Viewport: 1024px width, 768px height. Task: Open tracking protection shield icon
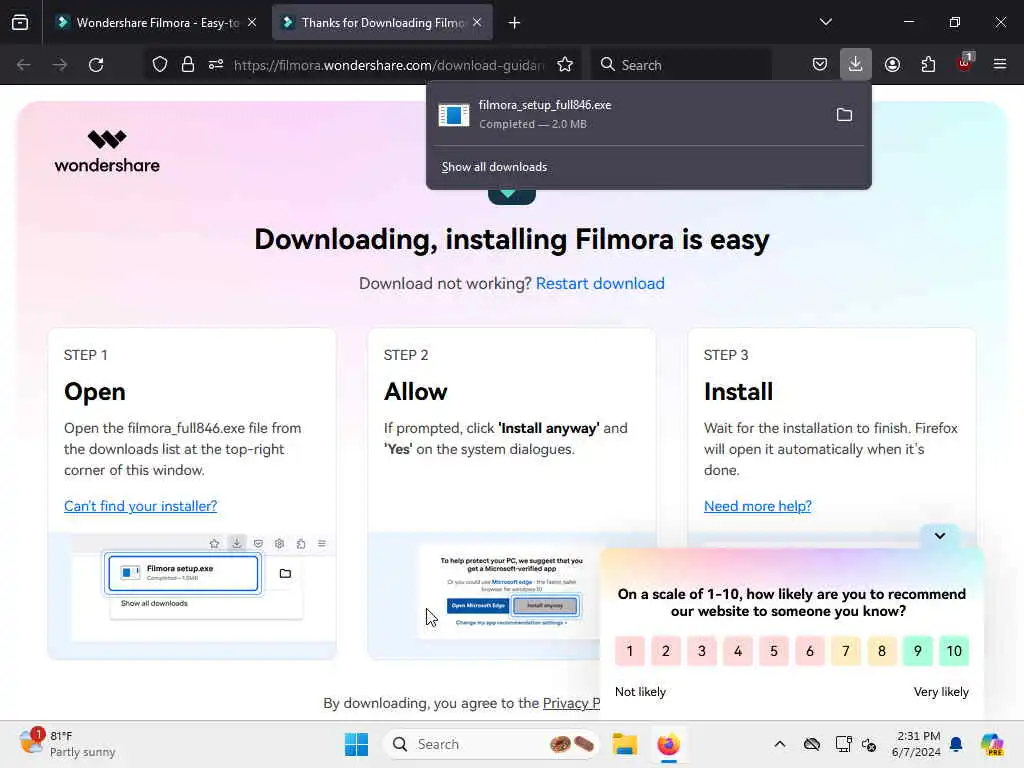[160, 65]
